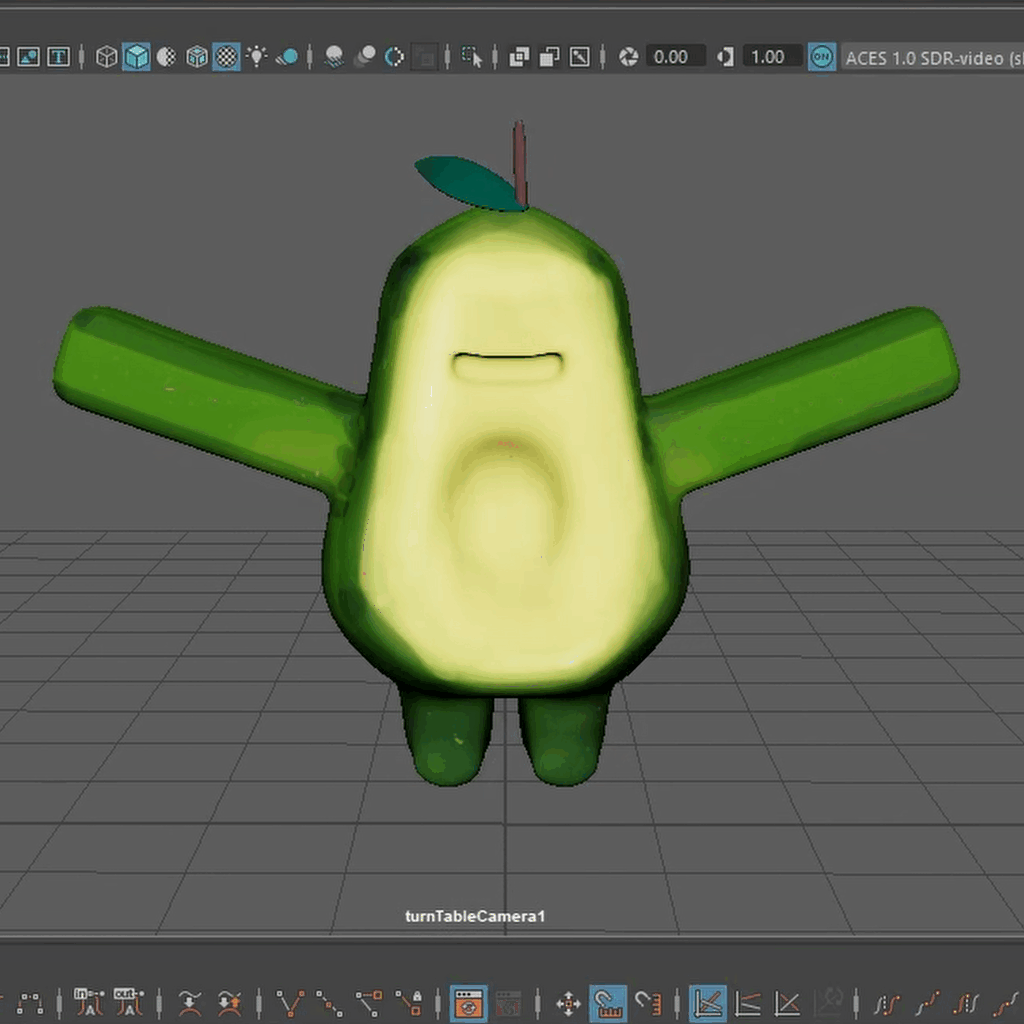Click the Isolate Select icon
Screen dimensions: 1024x1024
tap(471, 57)
